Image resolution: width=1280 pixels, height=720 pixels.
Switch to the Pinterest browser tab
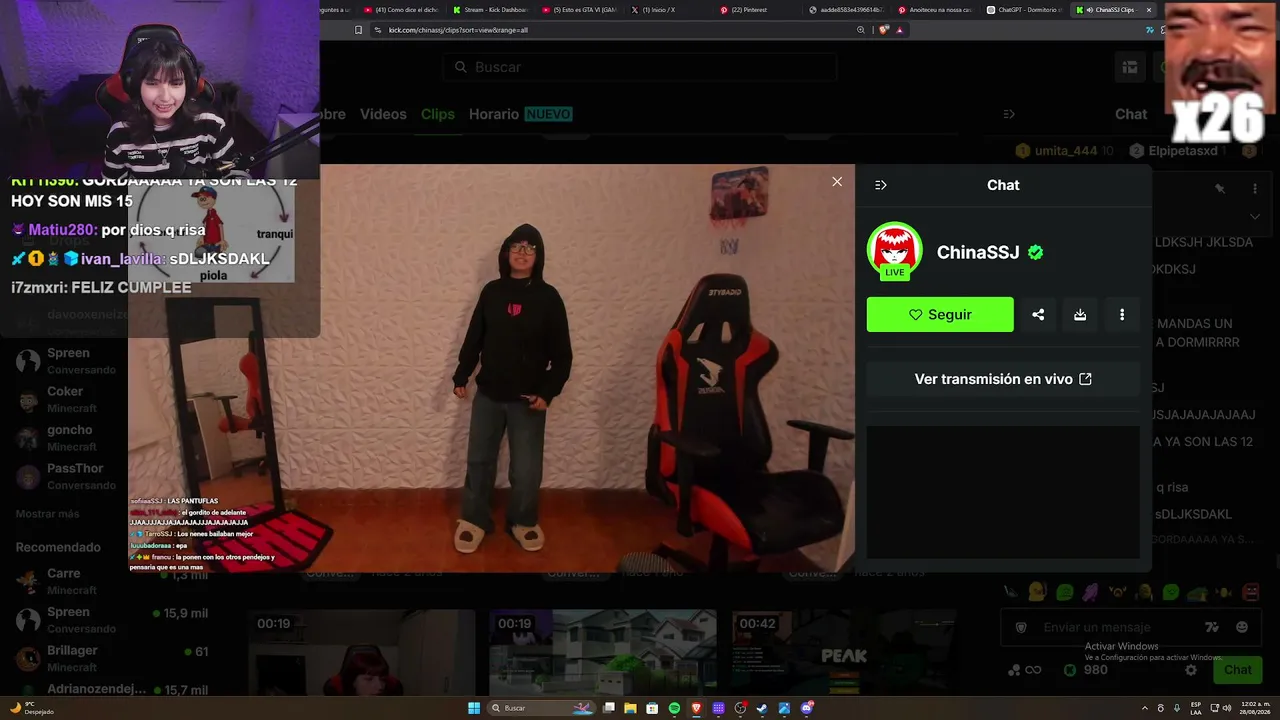click(x=755, y=10)
